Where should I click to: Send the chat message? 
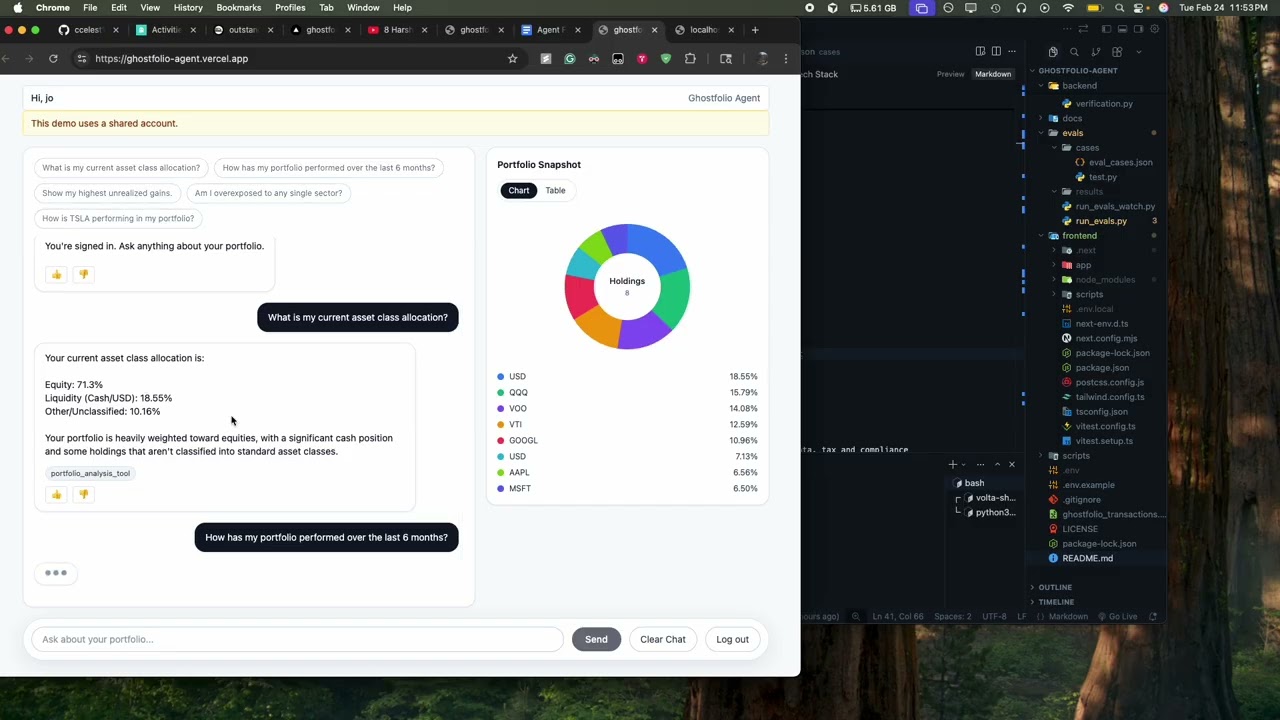tap(596, 639)
